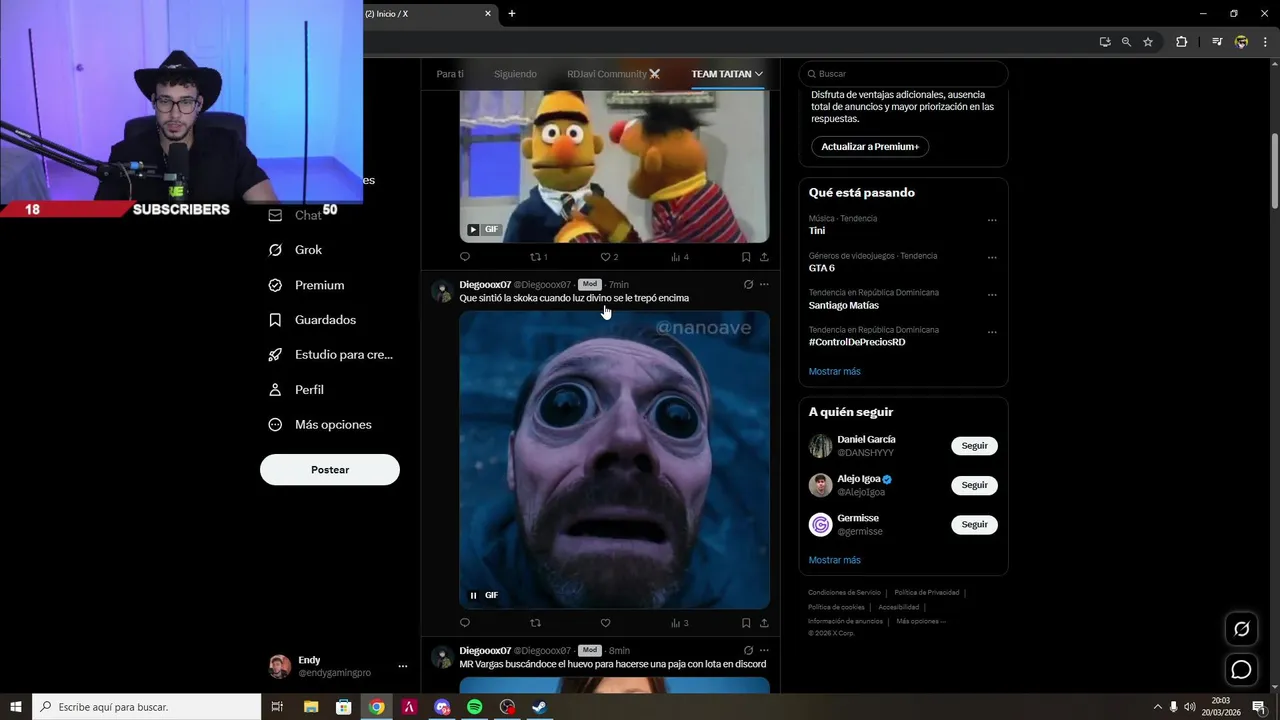Click Actualizar a Premium+ button
This screenshot has width=1280, height=720.
[x=870, y=147]
